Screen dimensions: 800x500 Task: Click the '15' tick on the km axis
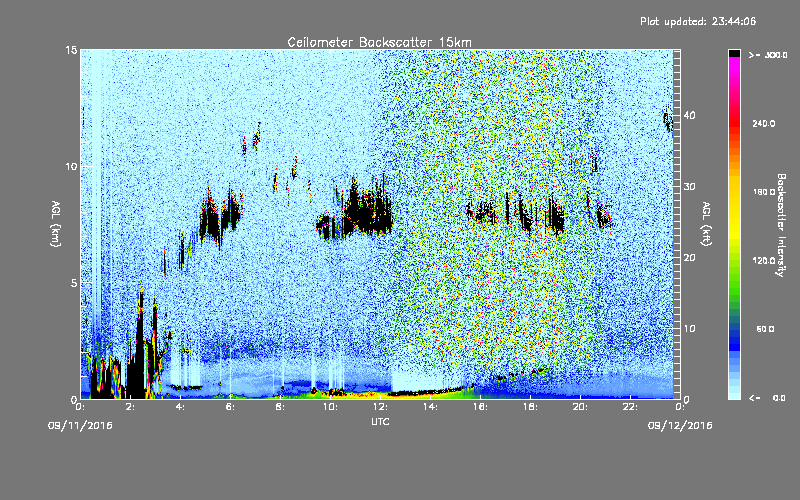(71, 50)
